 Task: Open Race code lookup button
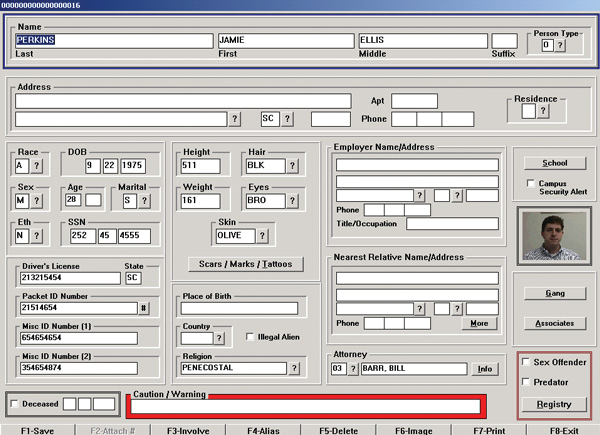tap(36, 166)
